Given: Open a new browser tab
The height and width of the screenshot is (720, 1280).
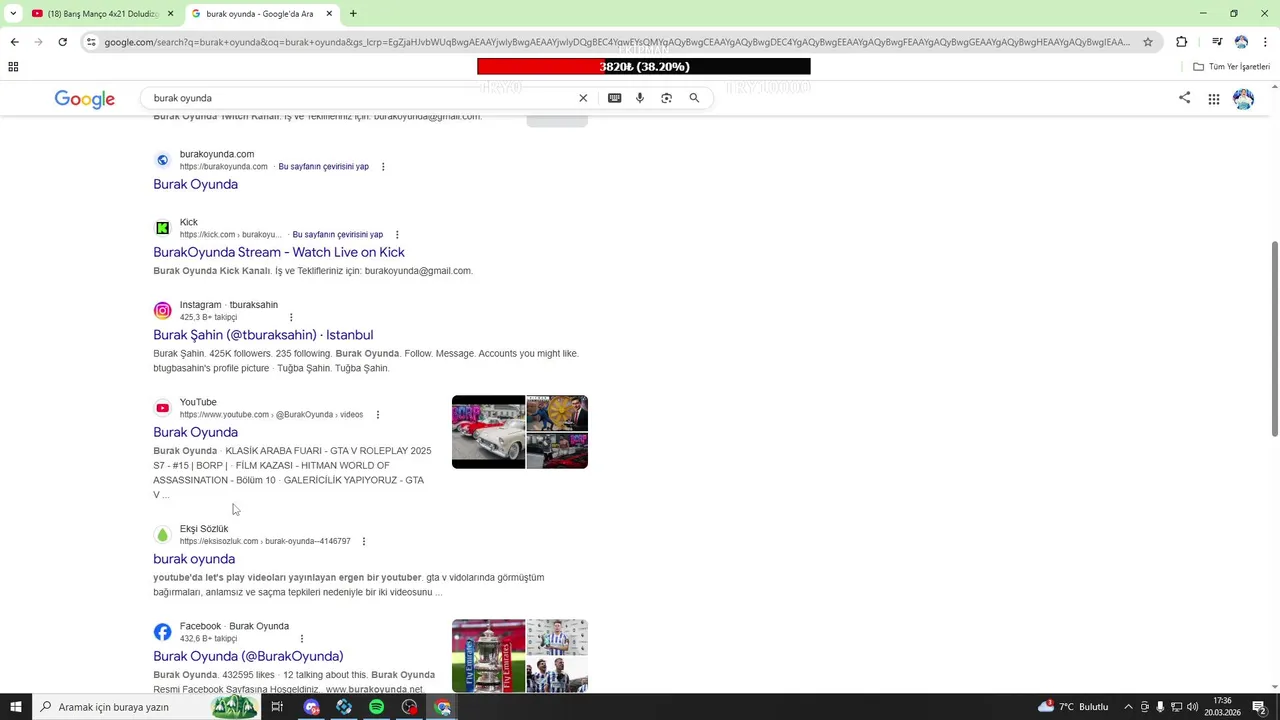Looking at the screenshot, I should point(353,14).
